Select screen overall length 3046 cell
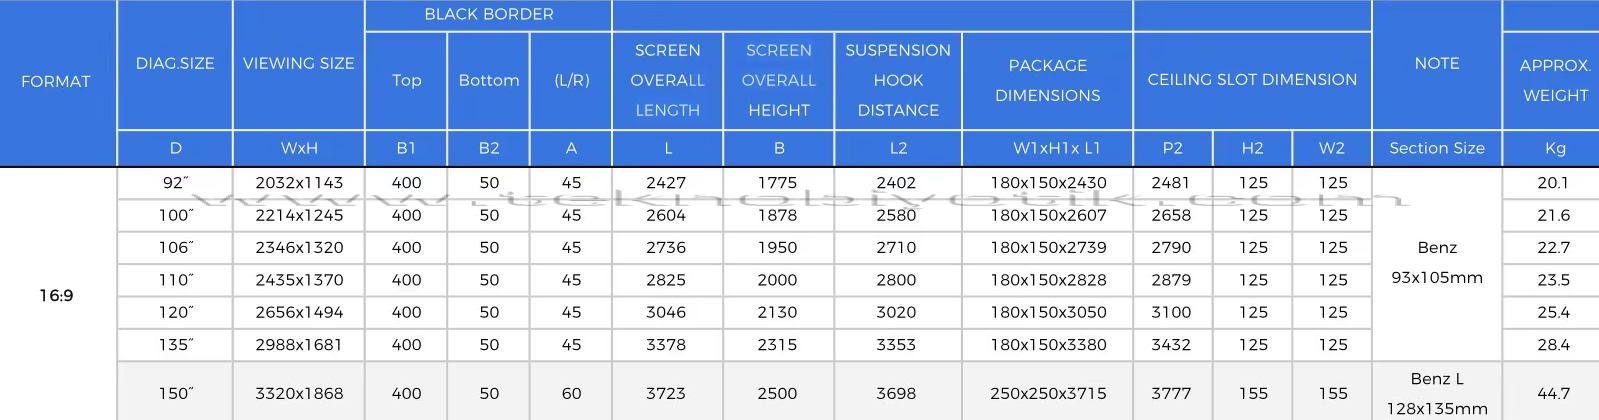This screenshot has height=420, width=1599. coord(666,312)
